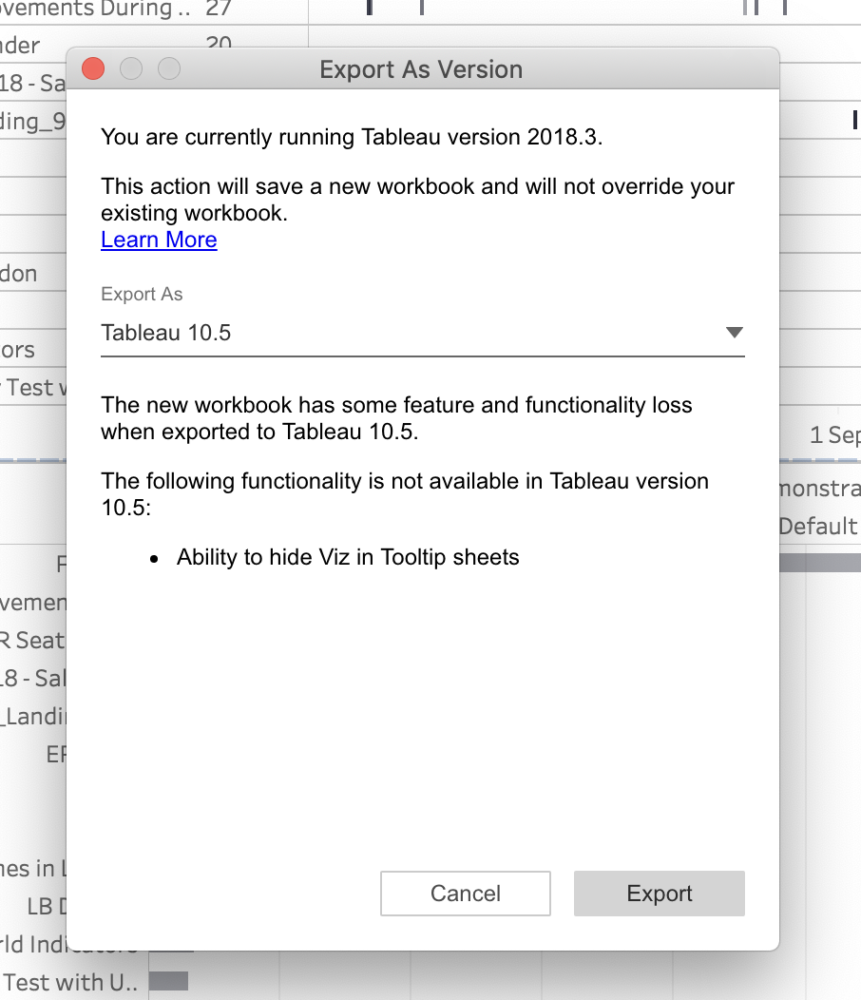Click the Default label in background window
The image size is (861, 1000).
pyautogui.click(x=818, y=526)
